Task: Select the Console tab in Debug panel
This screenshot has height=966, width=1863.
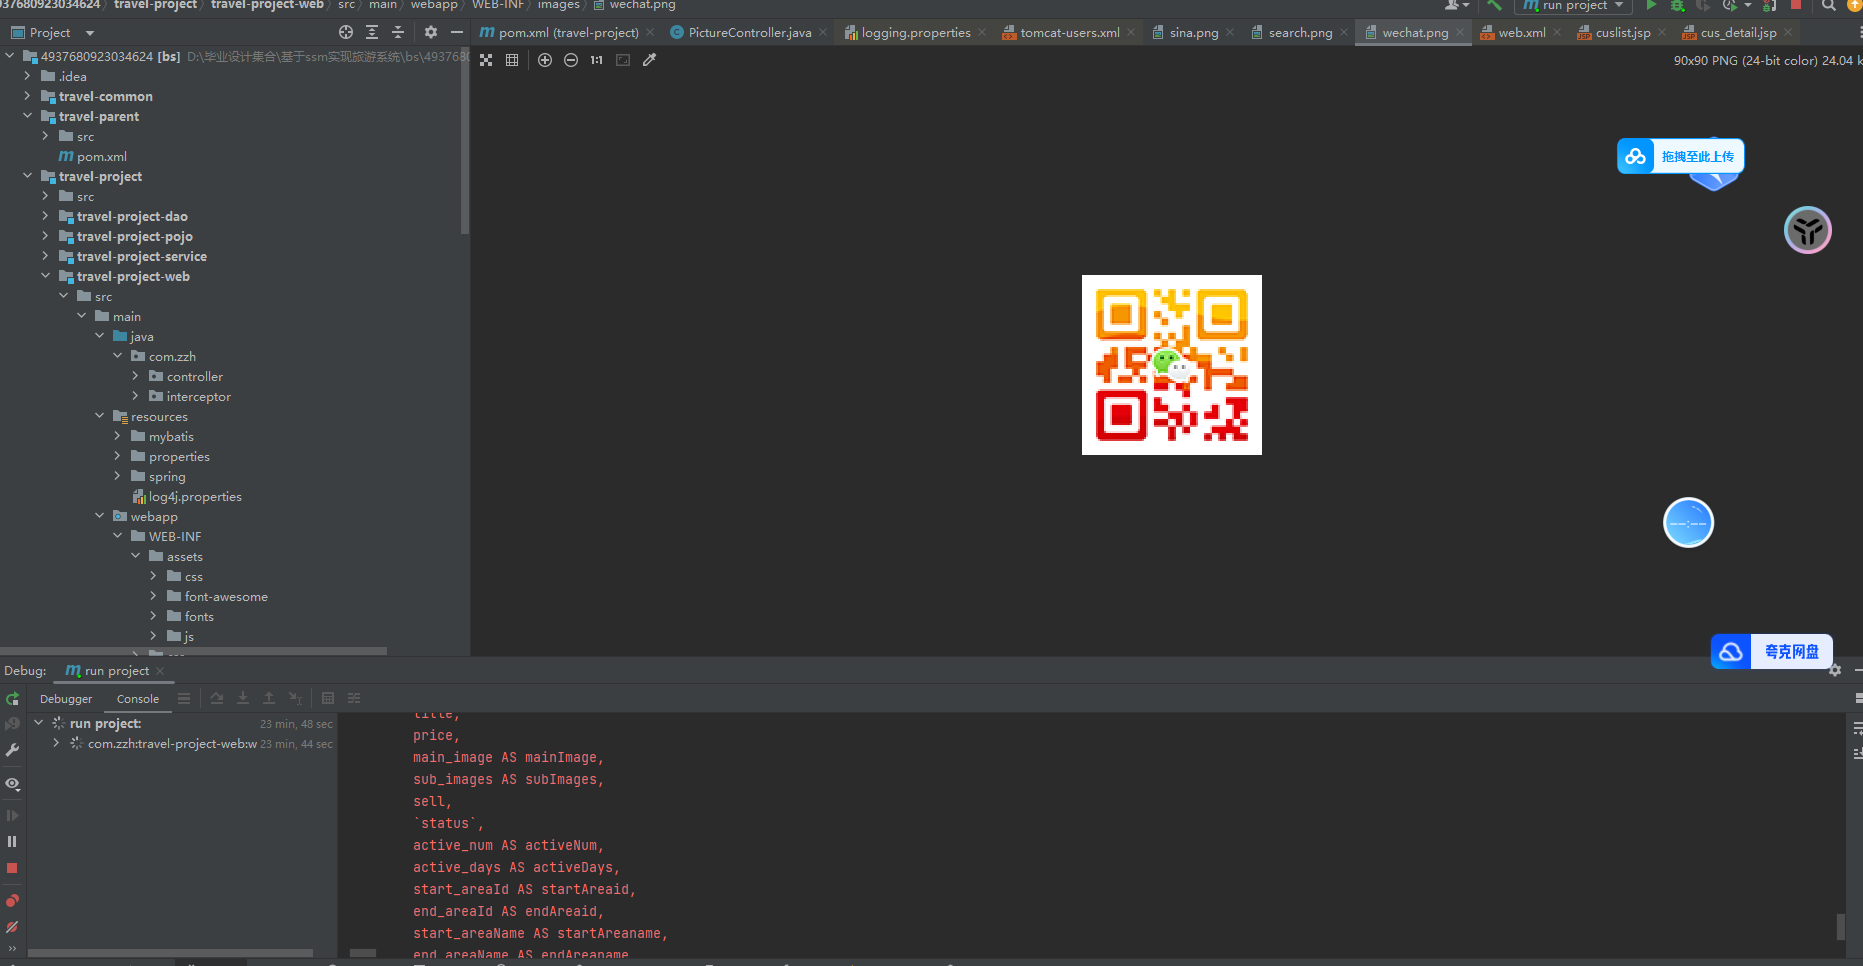Action: point(138,699)
